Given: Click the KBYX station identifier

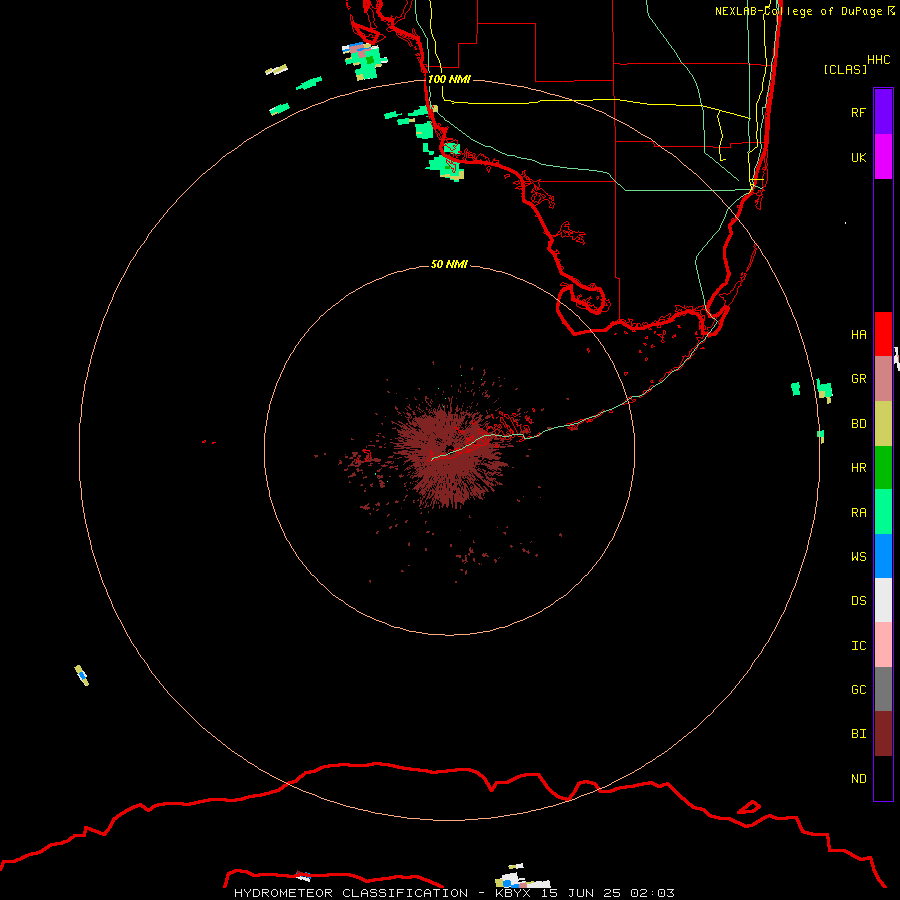Looking at the screenshot, I should (x=513, y=893).
